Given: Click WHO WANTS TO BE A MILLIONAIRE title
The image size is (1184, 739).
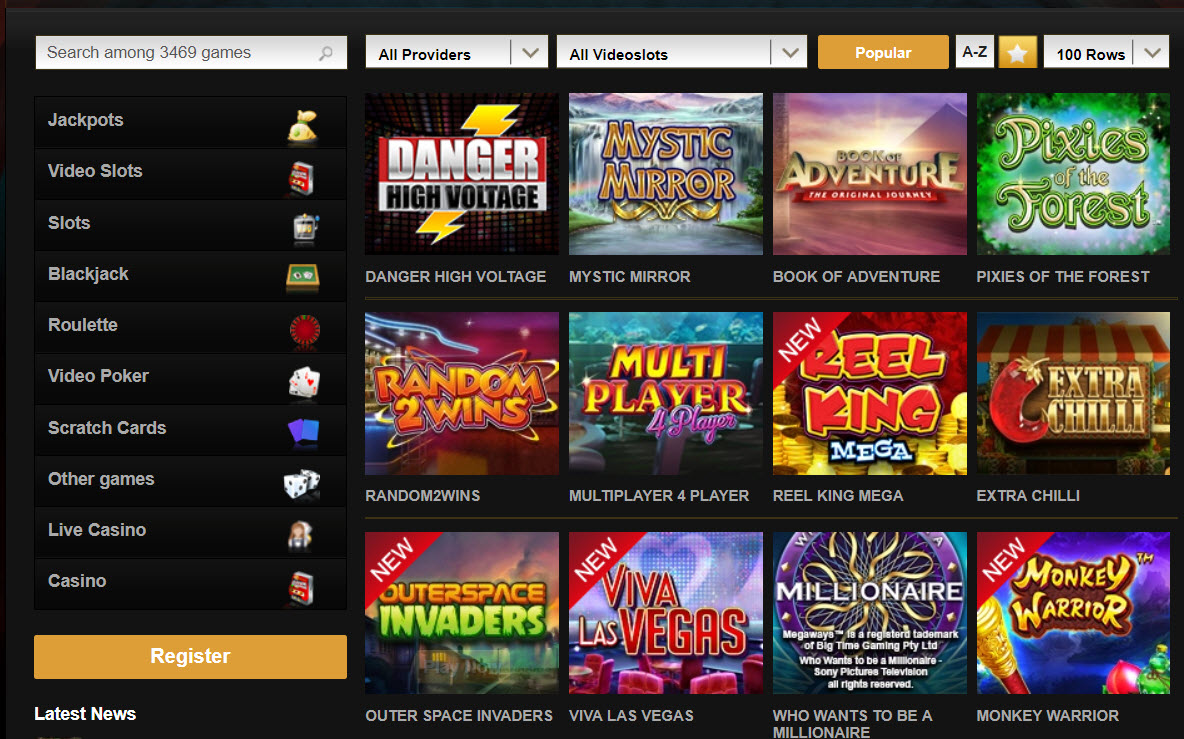Looking at the screenshot, I should [x=853, y=723].
